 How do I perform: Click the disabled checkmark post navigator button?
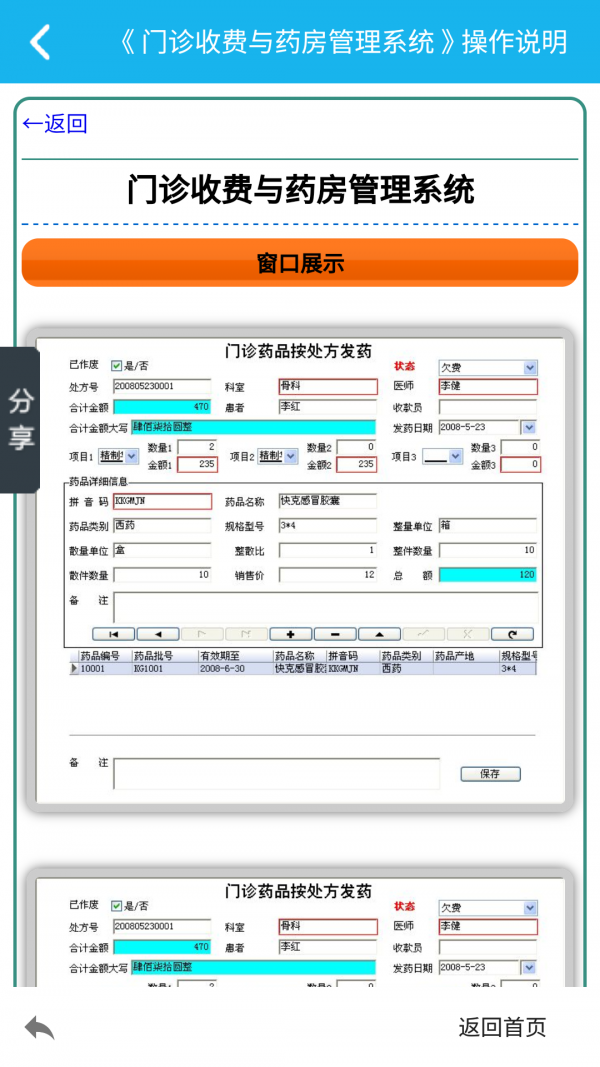point(424,634)
